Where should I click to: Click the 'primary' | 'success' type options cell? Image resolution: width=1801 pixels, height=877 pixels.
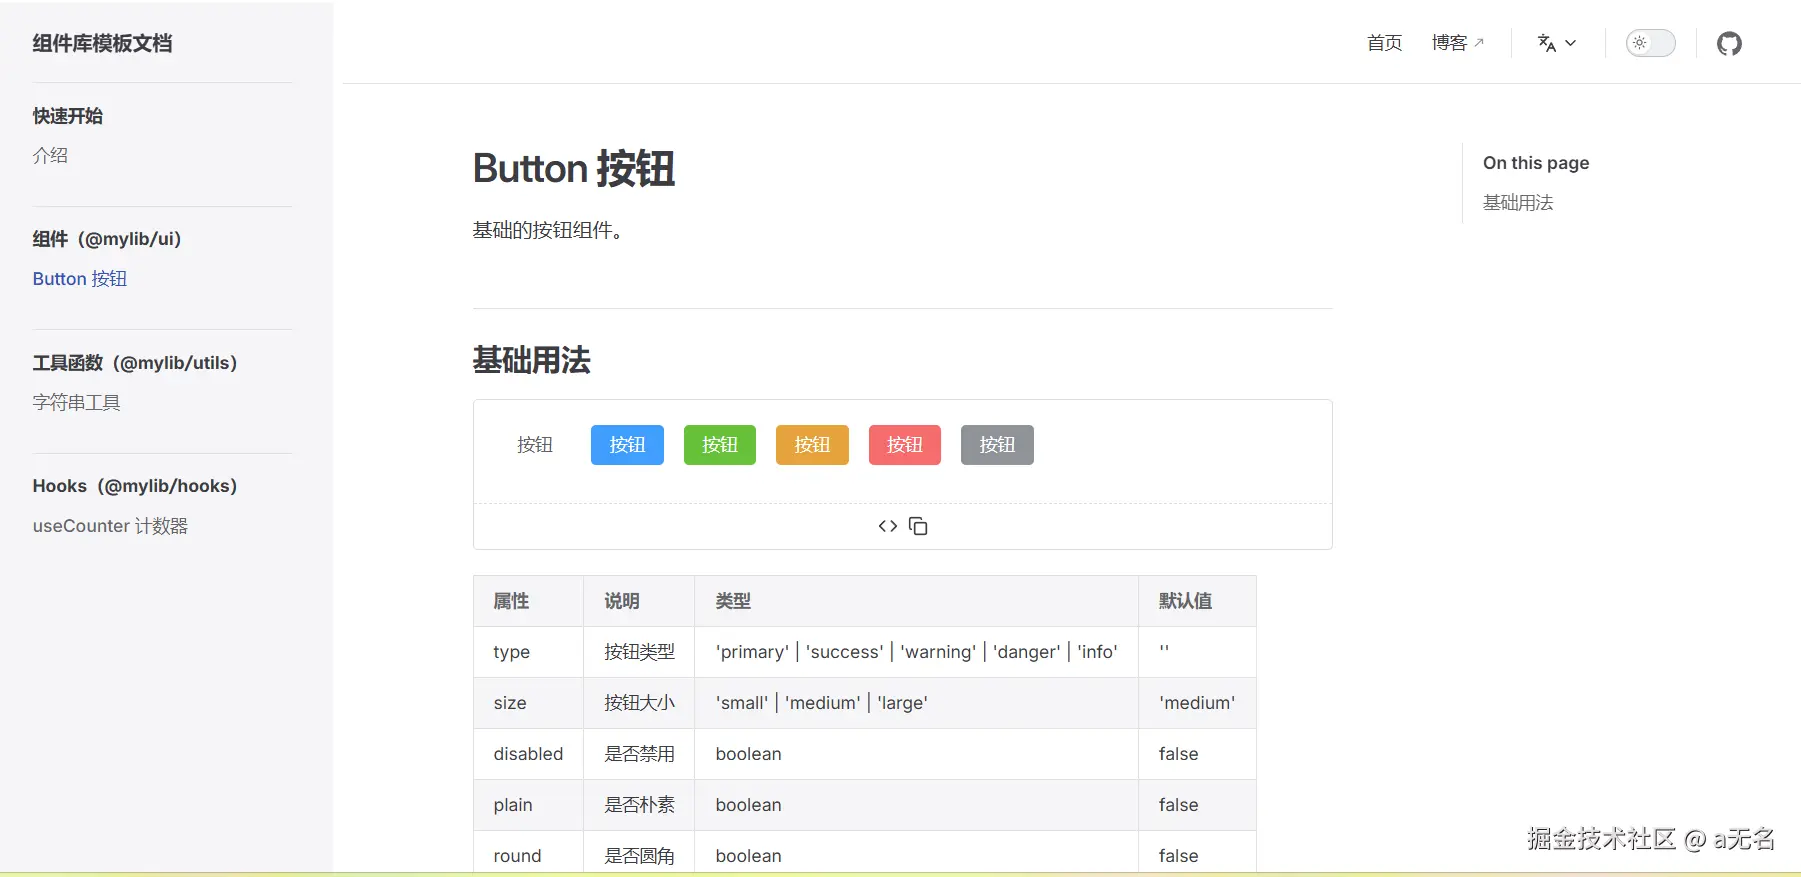pos(916,652)
